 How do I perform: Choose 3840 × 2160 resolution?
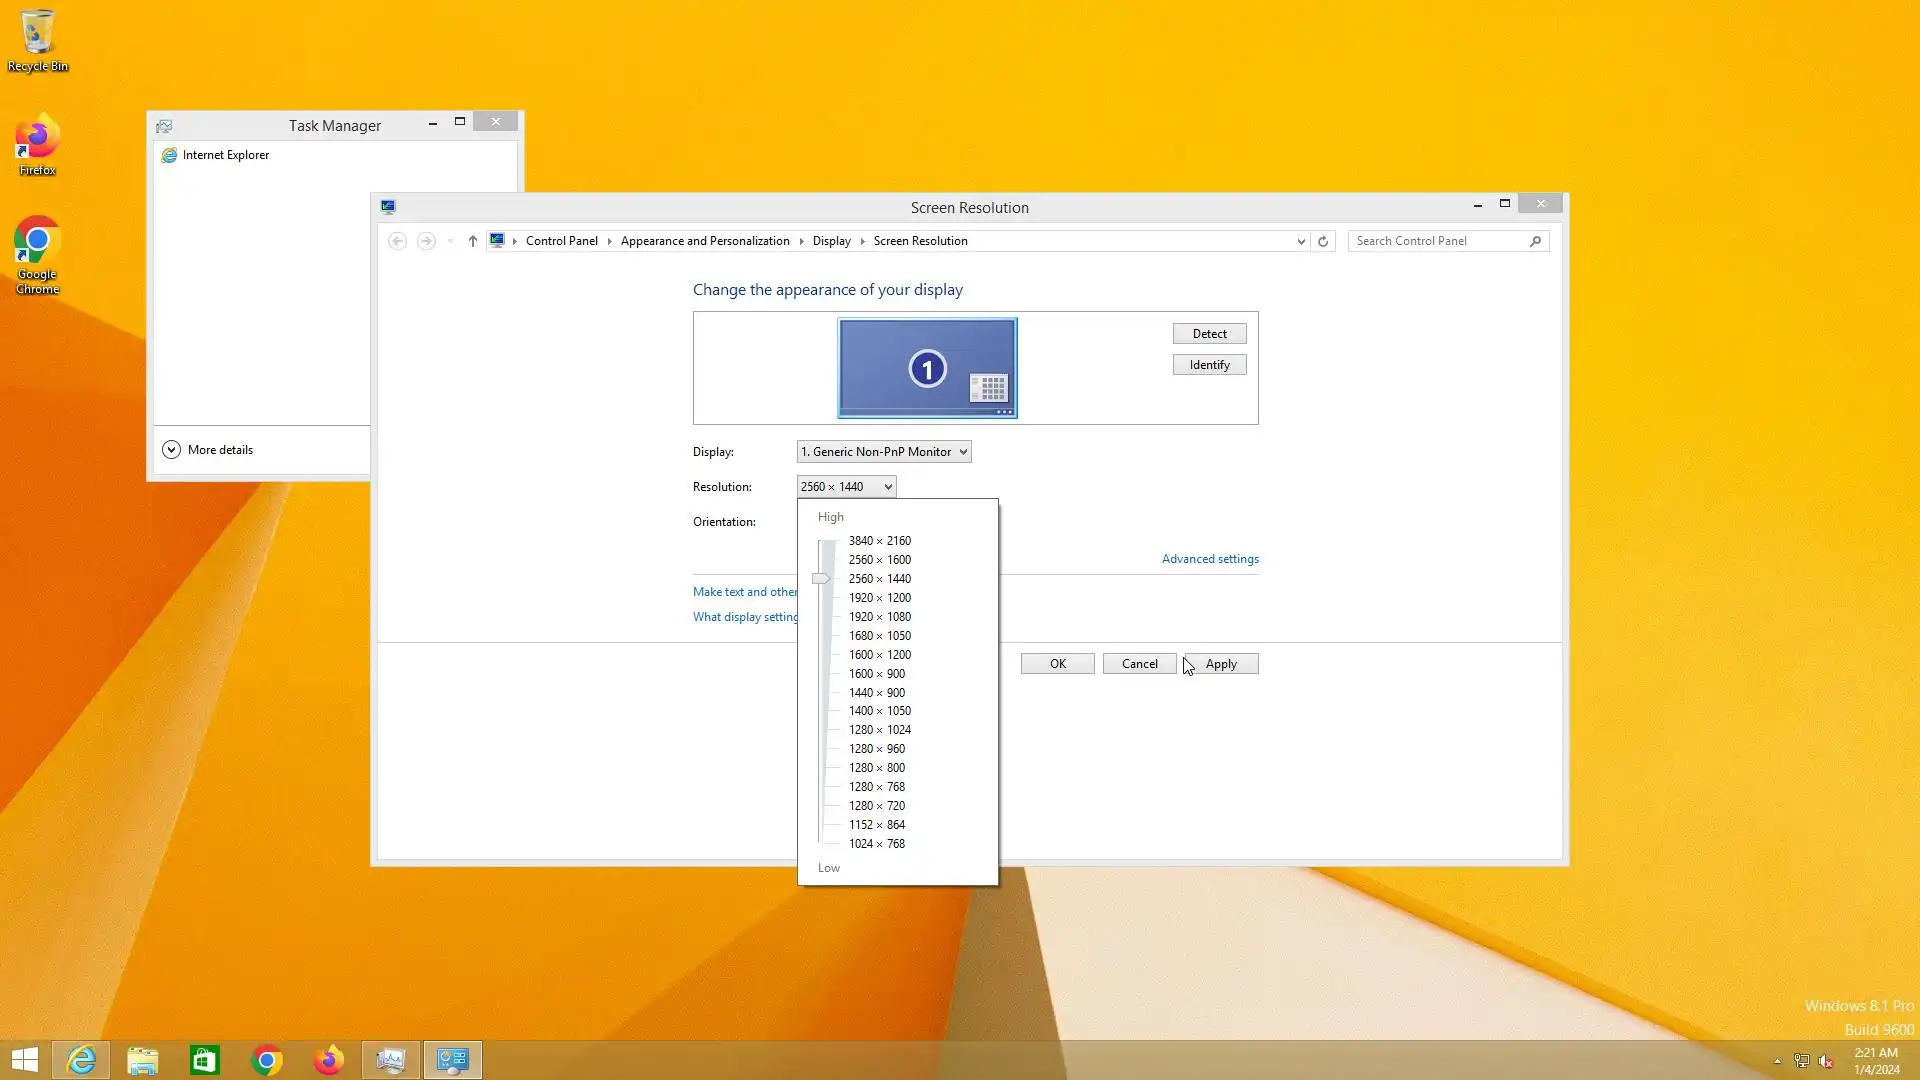(x=879, y=541)
